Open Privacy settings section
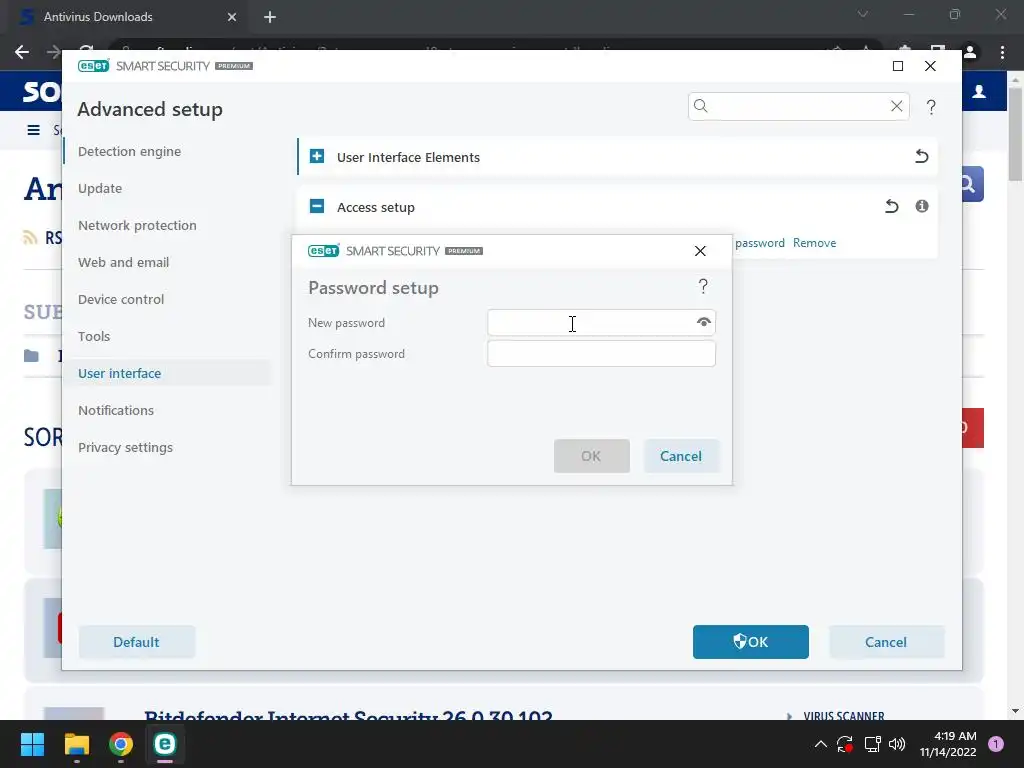 point(125,447)
